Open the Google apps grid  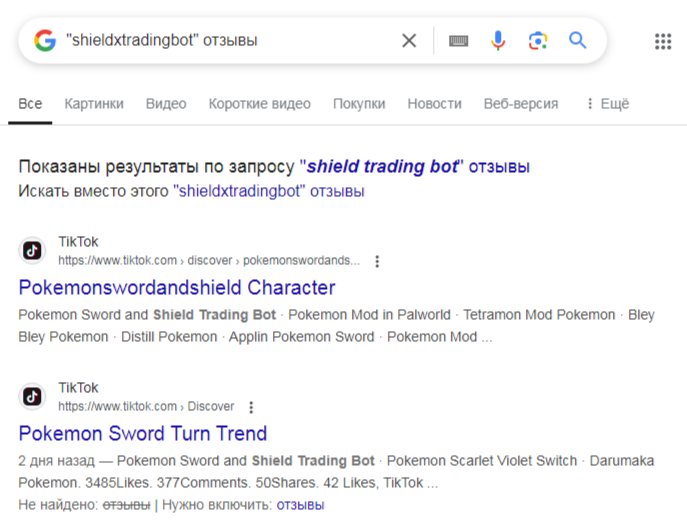pyautogui.click(x=662, y=41)
